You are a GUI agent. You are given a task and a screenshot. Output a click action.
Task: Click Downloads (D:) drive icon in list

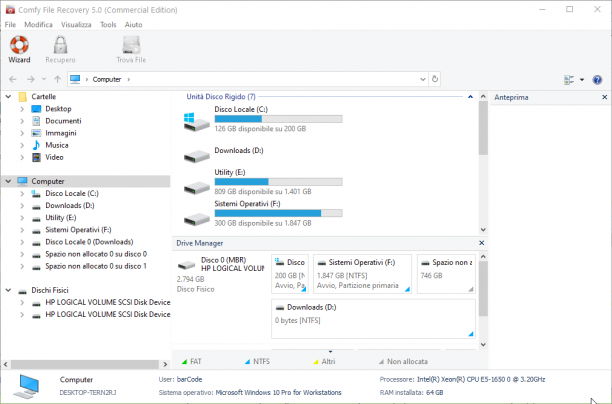click(196, 156)
